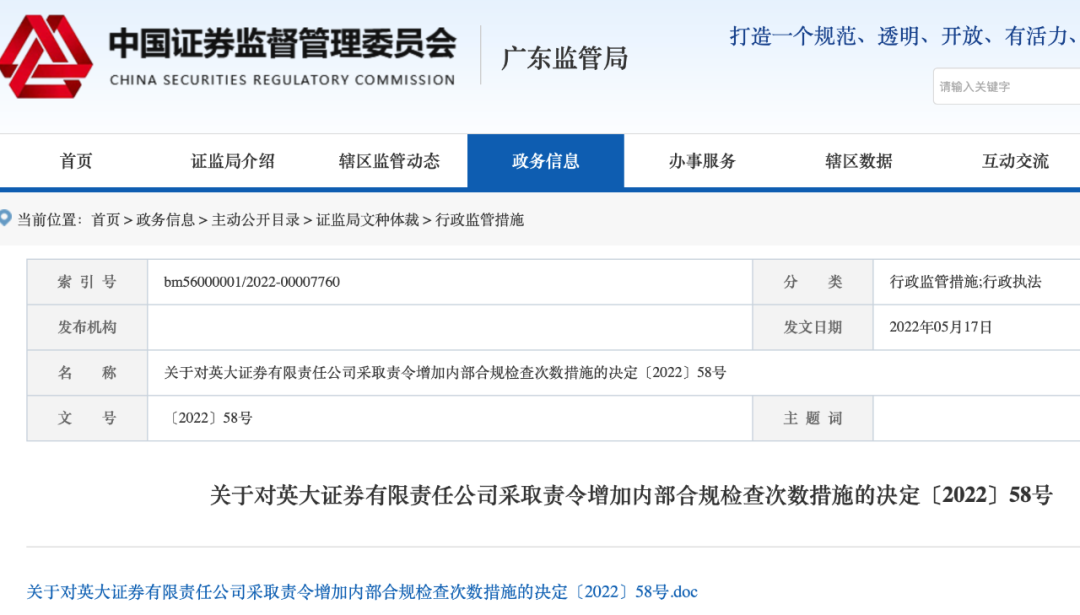The height and width of the screenshot is (615, 1080).
Task: Click the 文号 label cell
Action: [87, 418]
